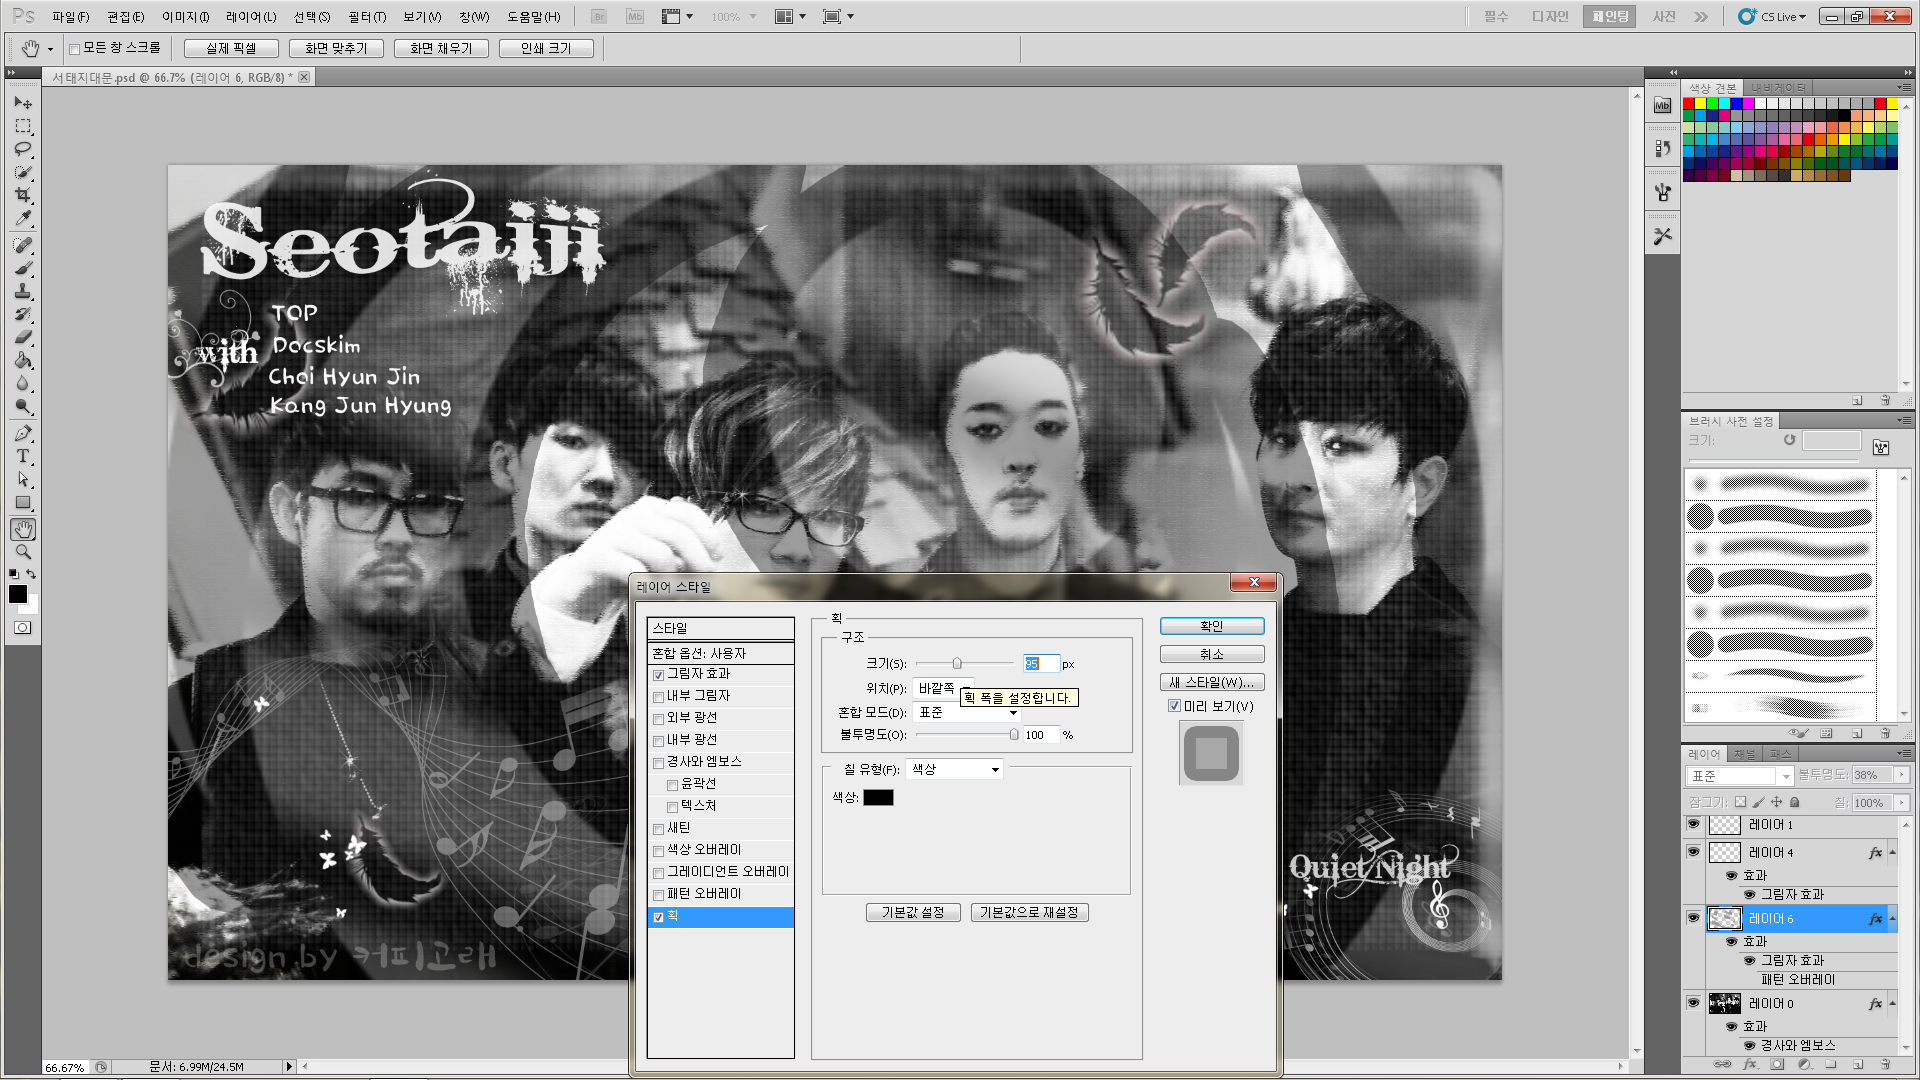The width and height of the screenshot is (1920, 1080).
Task: Select the Lasso tool
Action: coord(23,149)
